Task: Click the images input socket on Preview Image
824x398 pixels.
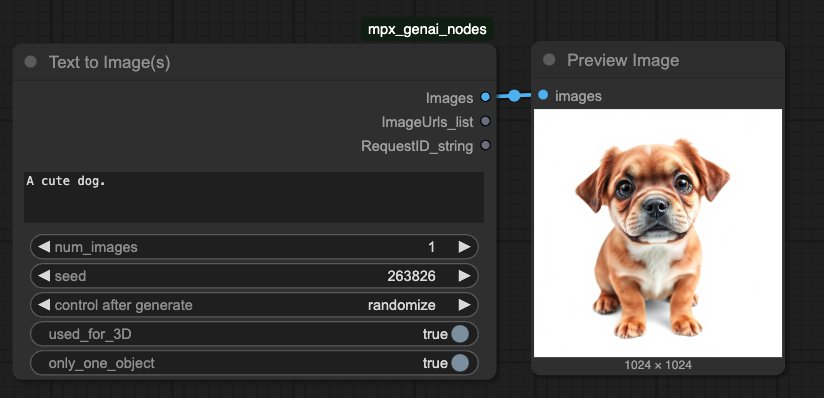Action: point(543,95)
